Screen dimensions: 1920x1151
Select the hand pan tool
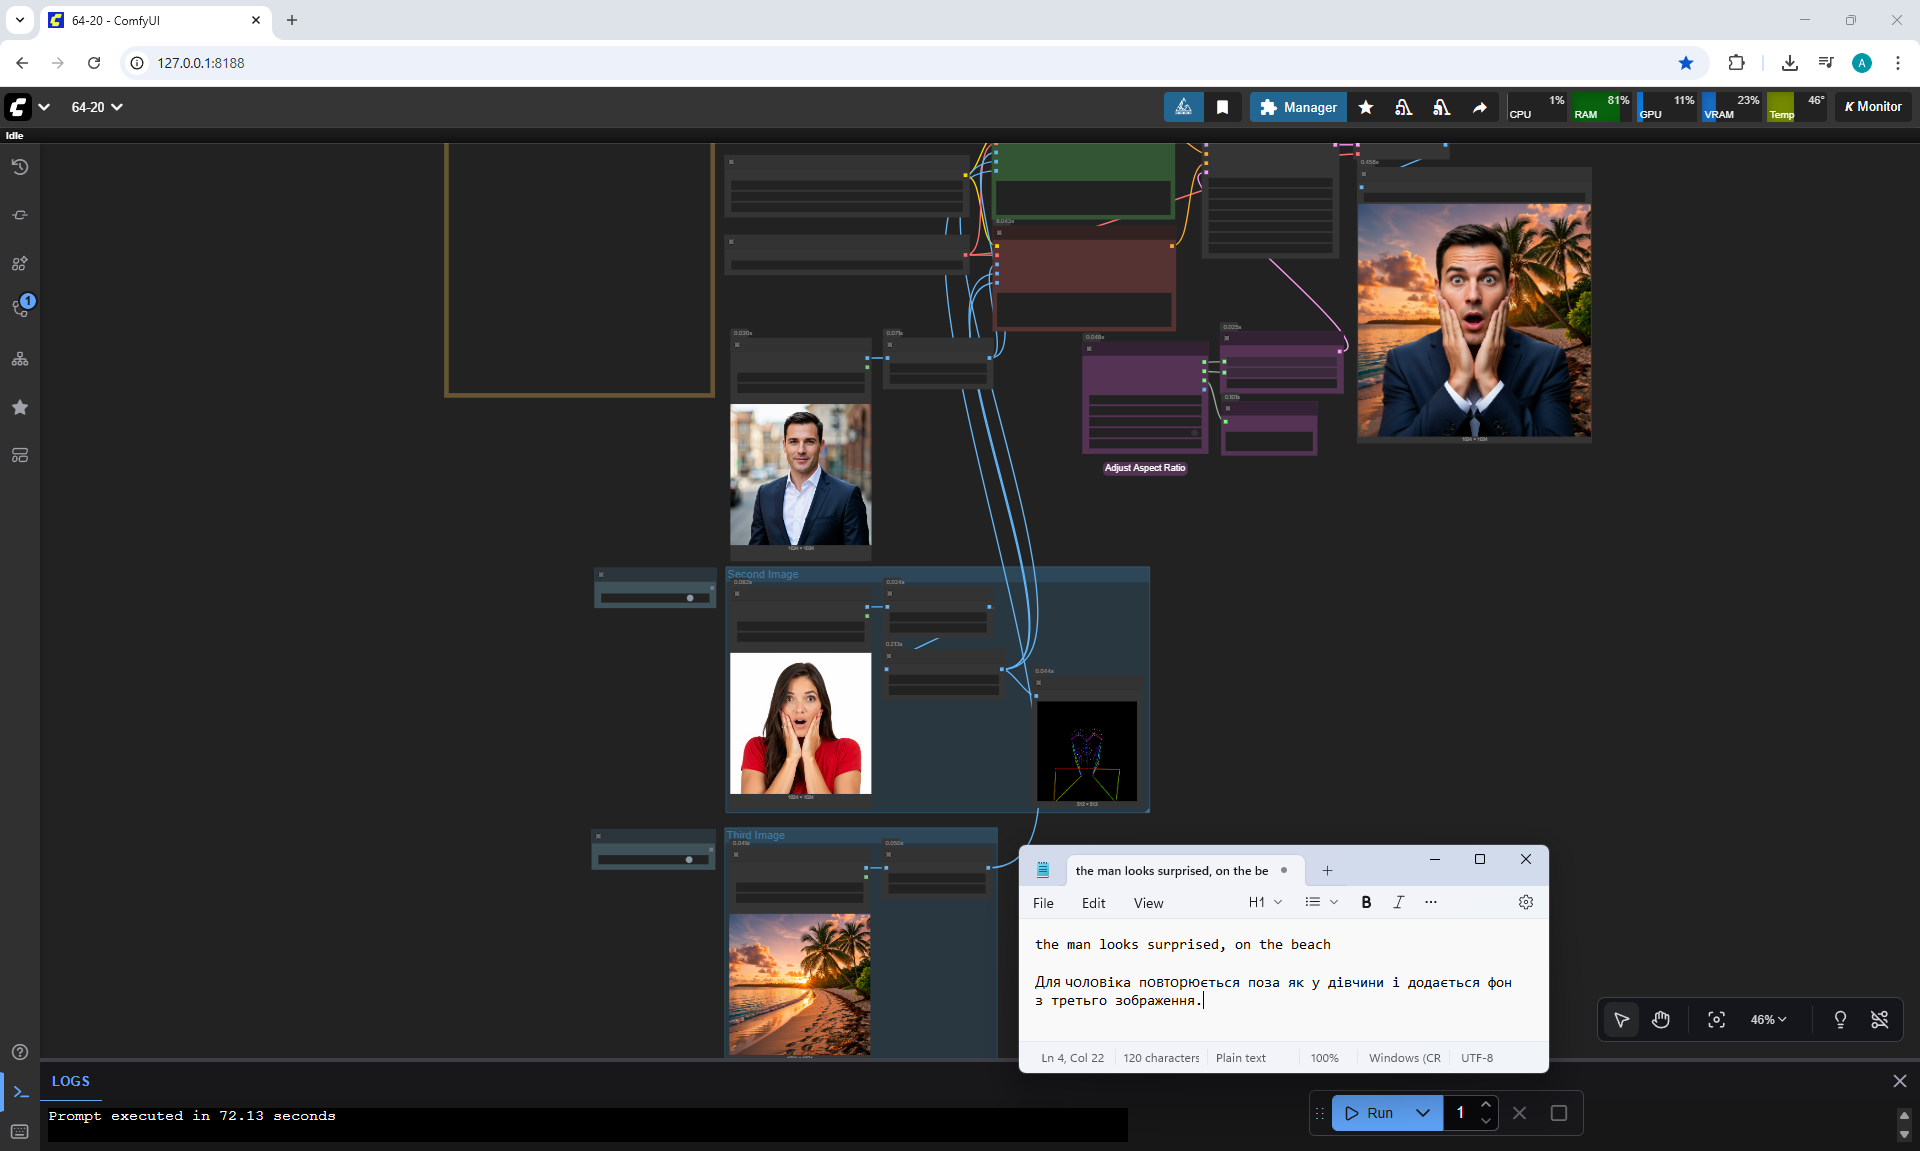1661,1020
